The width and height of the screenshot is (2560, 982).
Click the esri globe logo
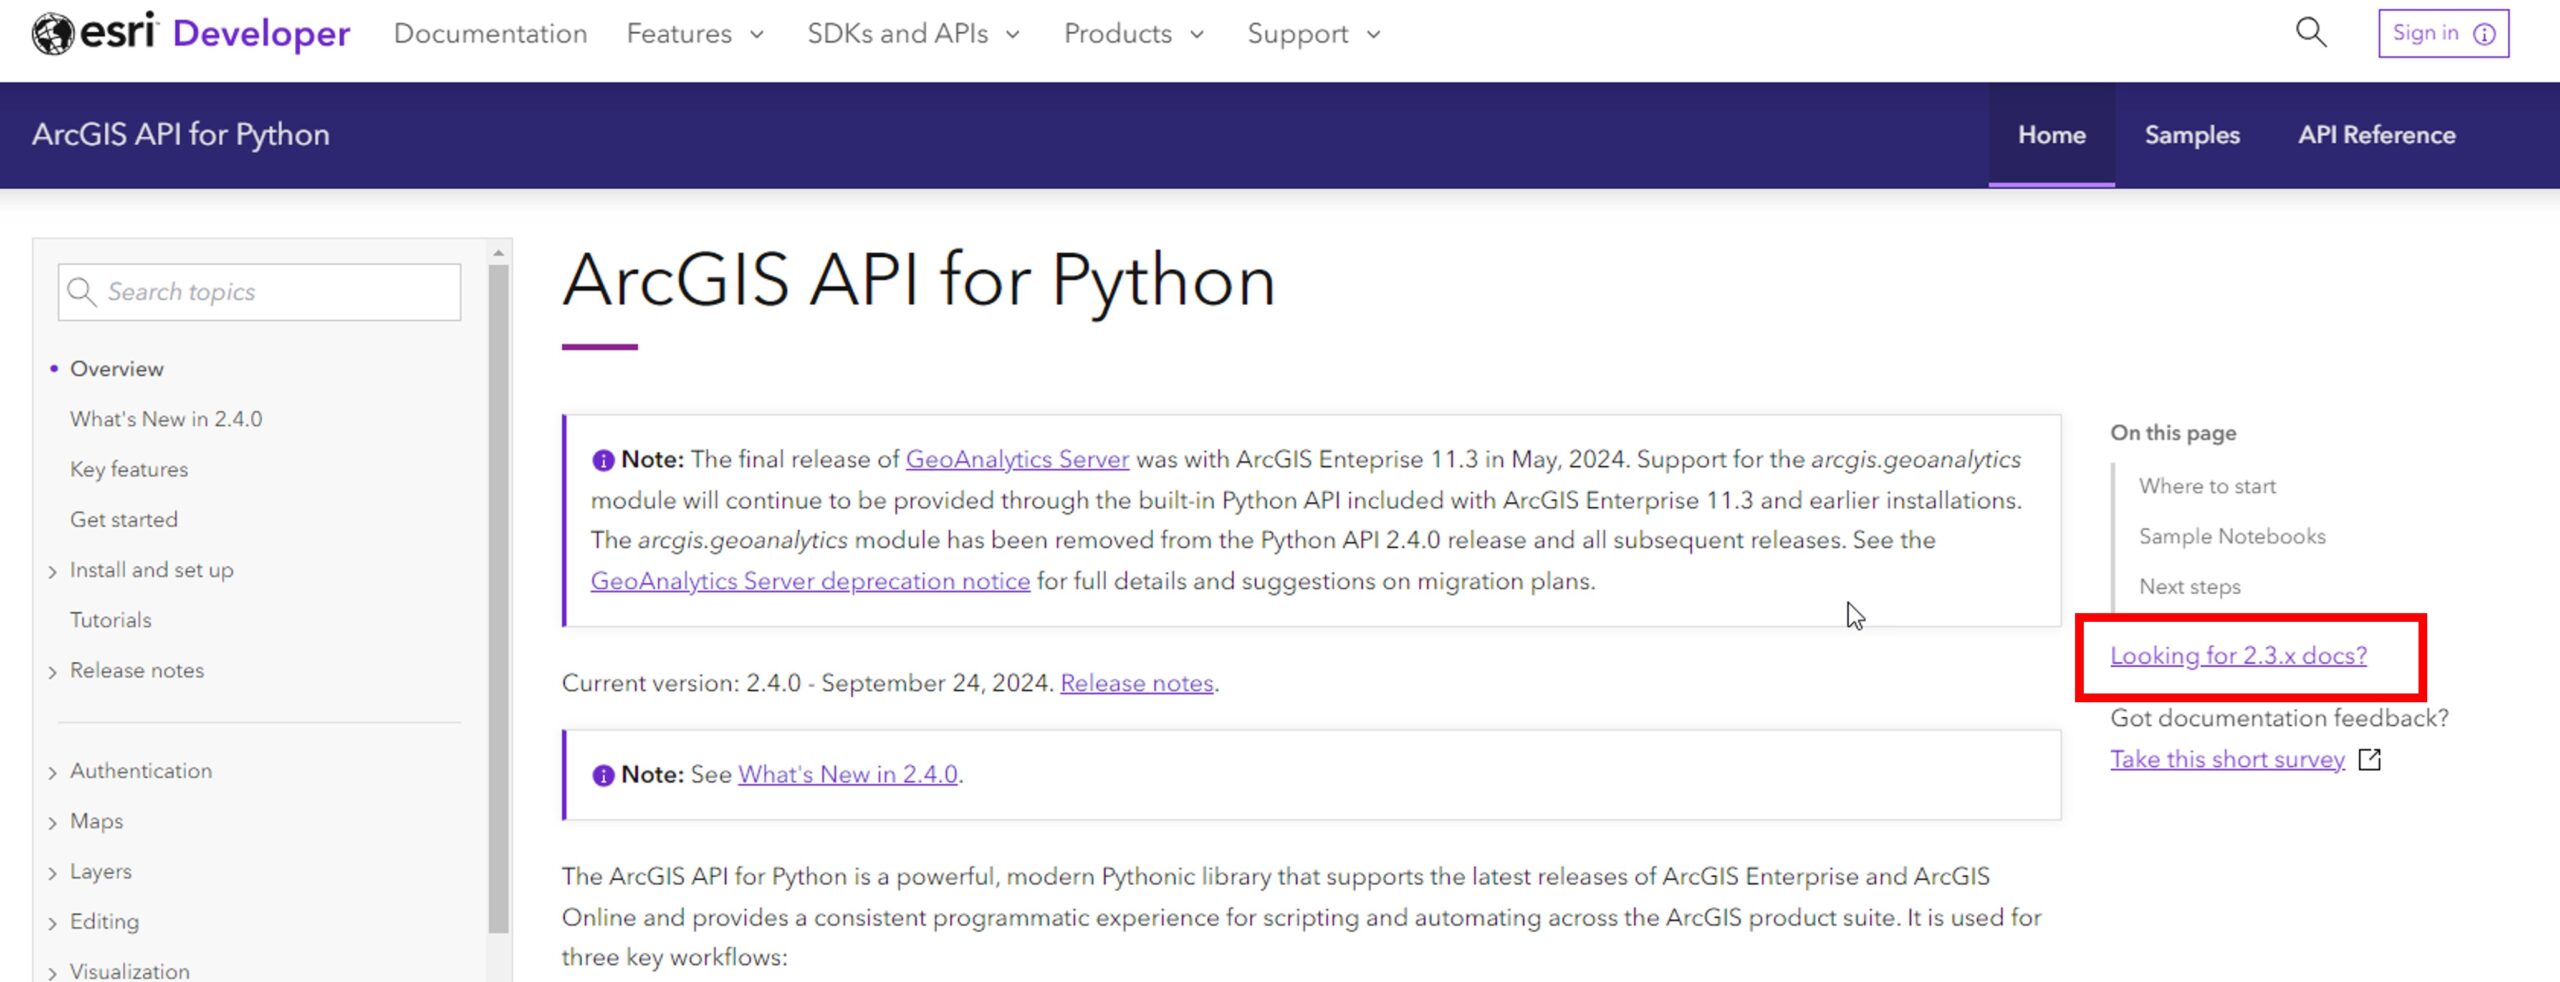(x=52, y=32)
